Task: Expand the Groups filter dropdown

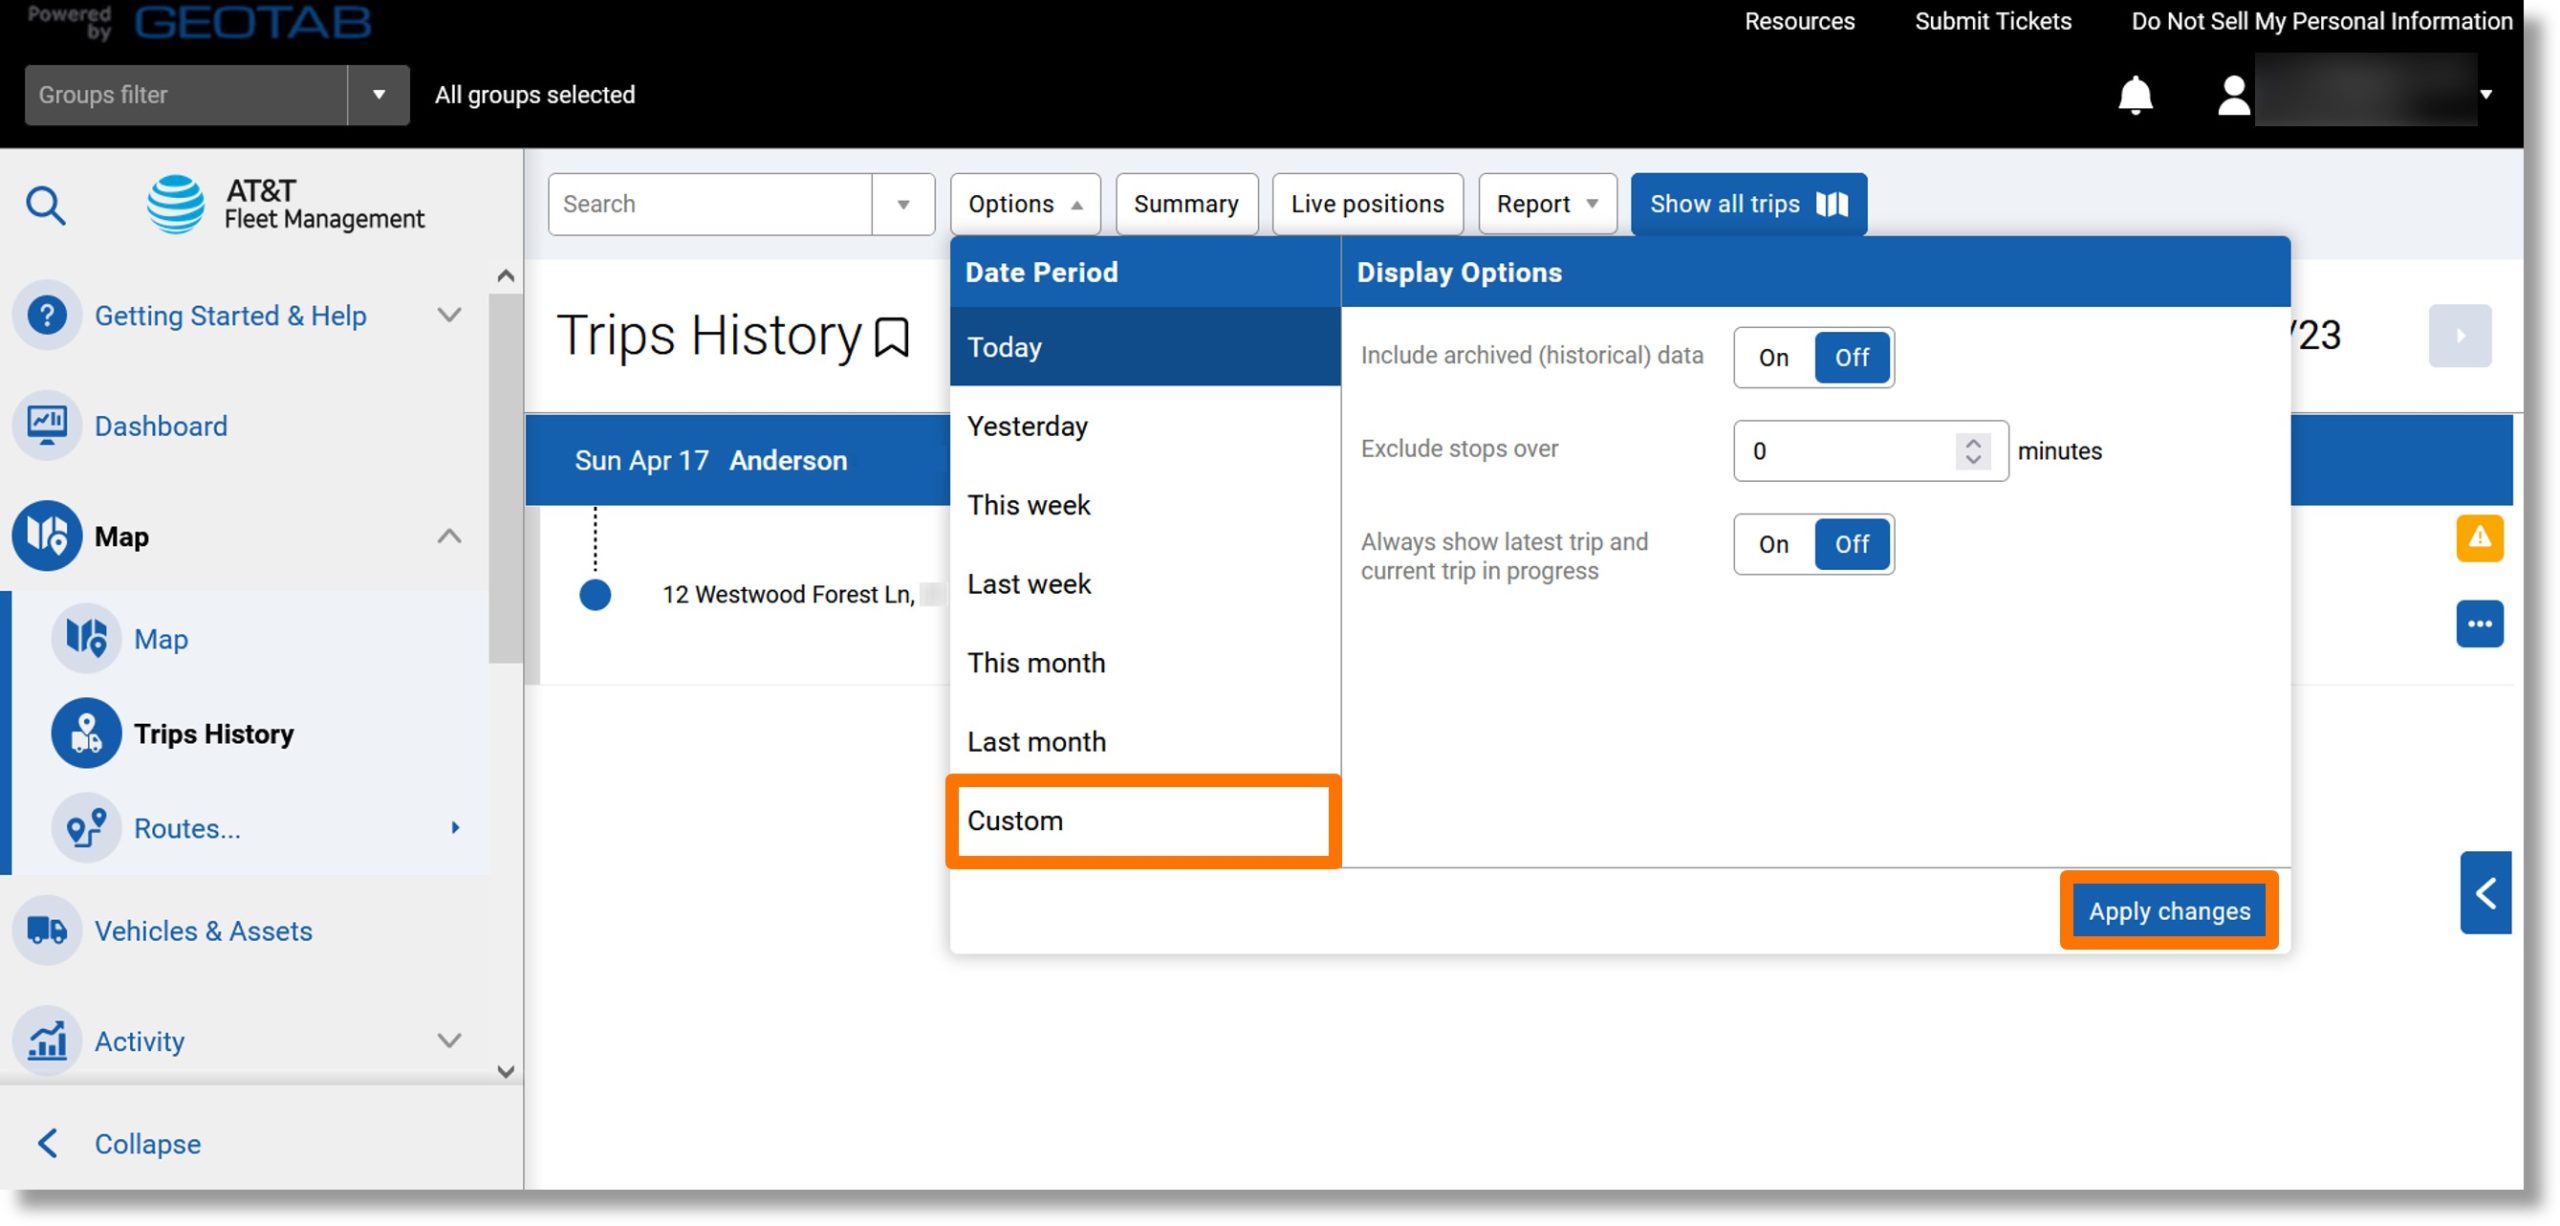Action: [379, 93]
